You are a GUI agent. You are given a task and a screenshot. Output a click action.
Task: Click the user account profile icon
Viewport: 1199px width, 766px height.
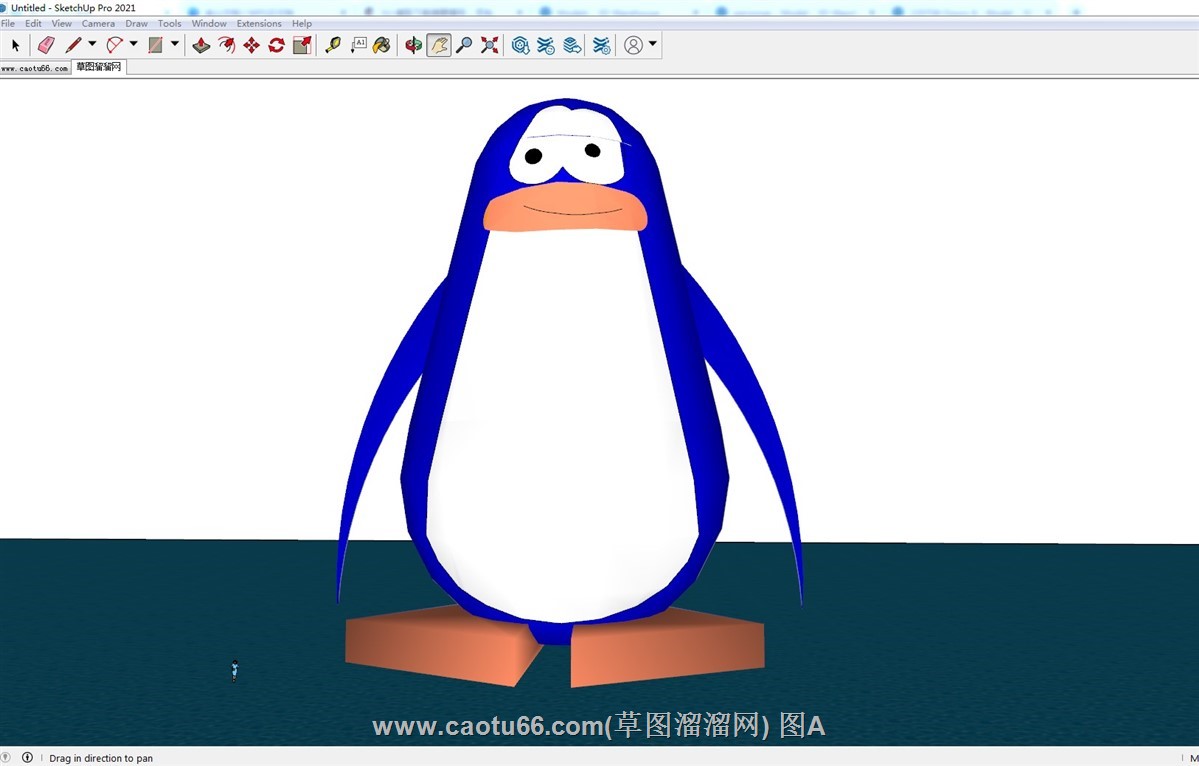(633, 45)
